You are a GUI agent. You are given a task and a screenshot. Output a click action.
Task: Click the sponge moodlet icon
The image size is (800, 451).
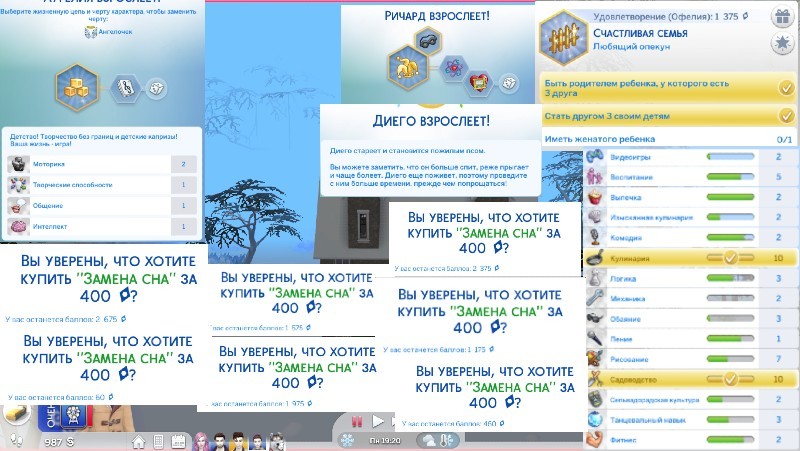click(17, 415)
